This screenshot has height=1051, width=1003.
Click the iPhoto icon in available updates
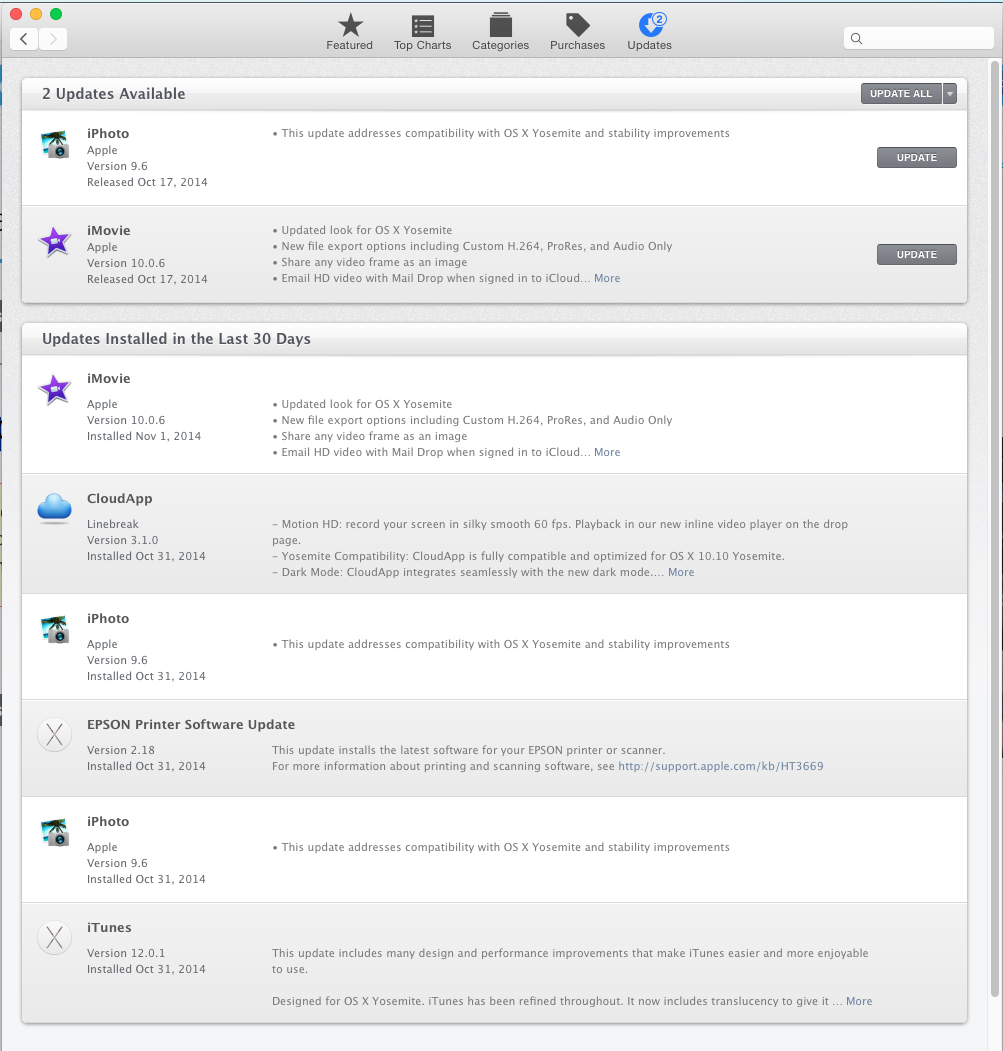pyautogui.click(x=55, y=144)
